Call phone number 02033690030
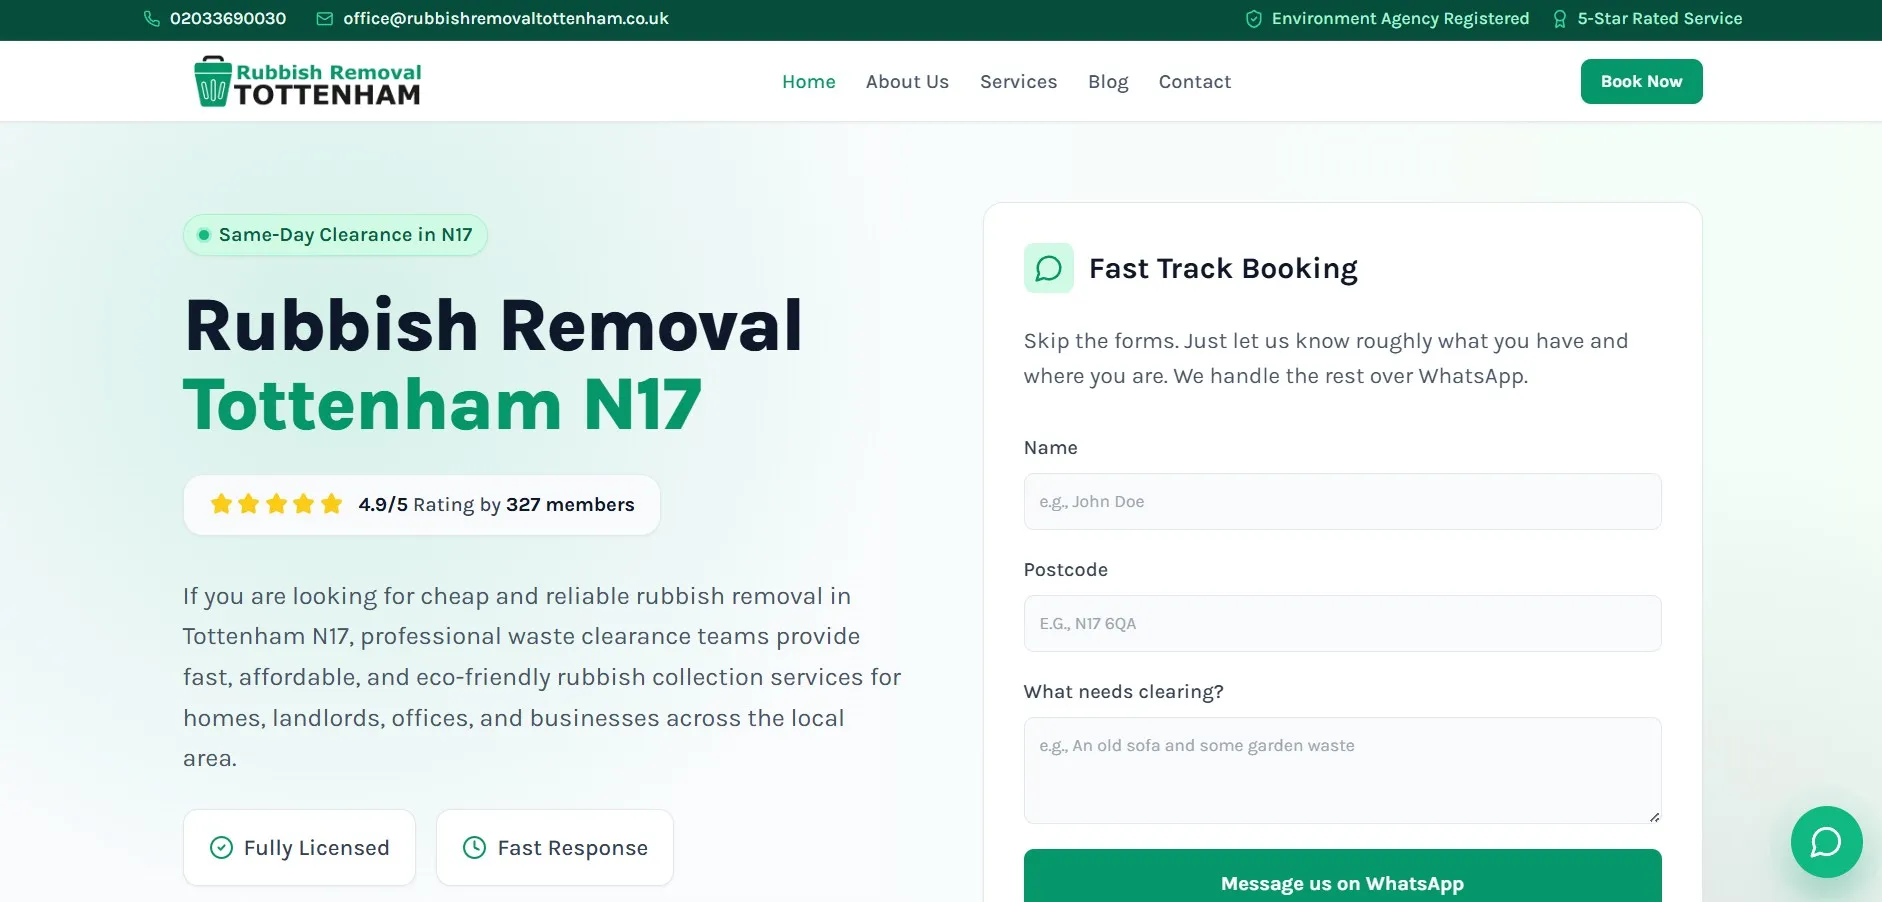This screenshot has width=1882, height=902. point(228,19)
